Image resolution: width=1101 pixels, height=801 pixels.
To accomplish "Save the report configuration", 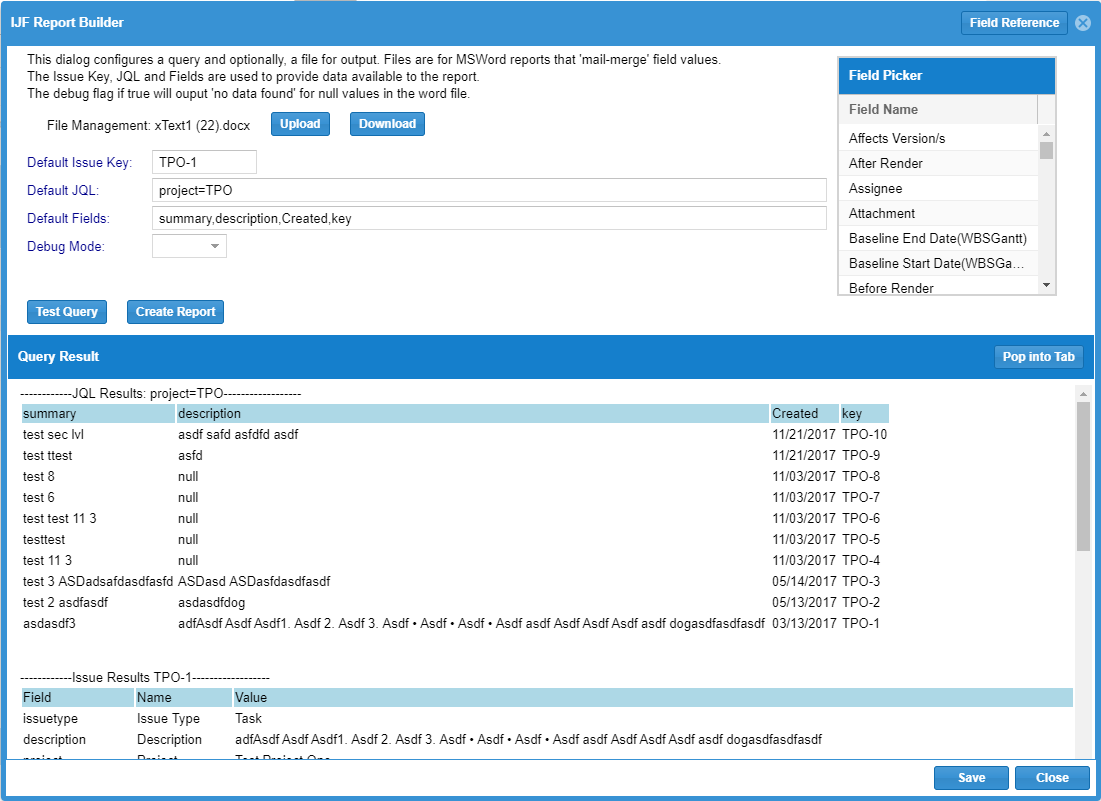I will [971, 778].
